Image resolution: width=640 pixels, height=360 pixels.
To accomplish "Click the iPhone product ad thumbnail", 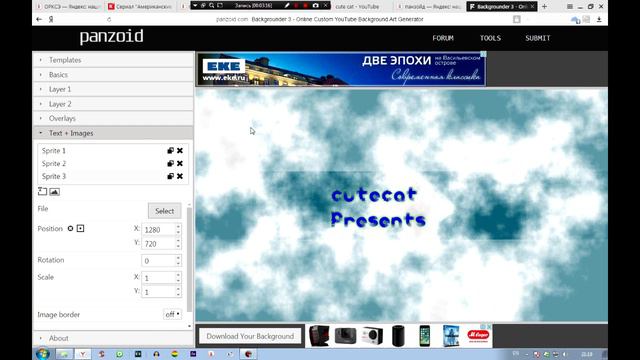I will [424, 336].
